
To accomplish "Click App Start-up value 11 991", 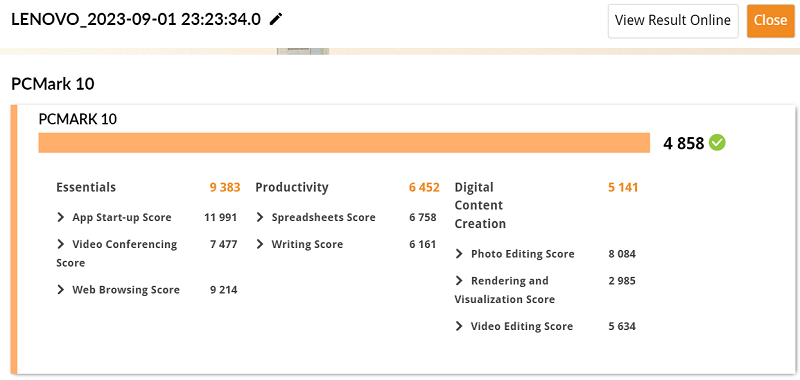I will pyautogui.click(x=220, y=218).
